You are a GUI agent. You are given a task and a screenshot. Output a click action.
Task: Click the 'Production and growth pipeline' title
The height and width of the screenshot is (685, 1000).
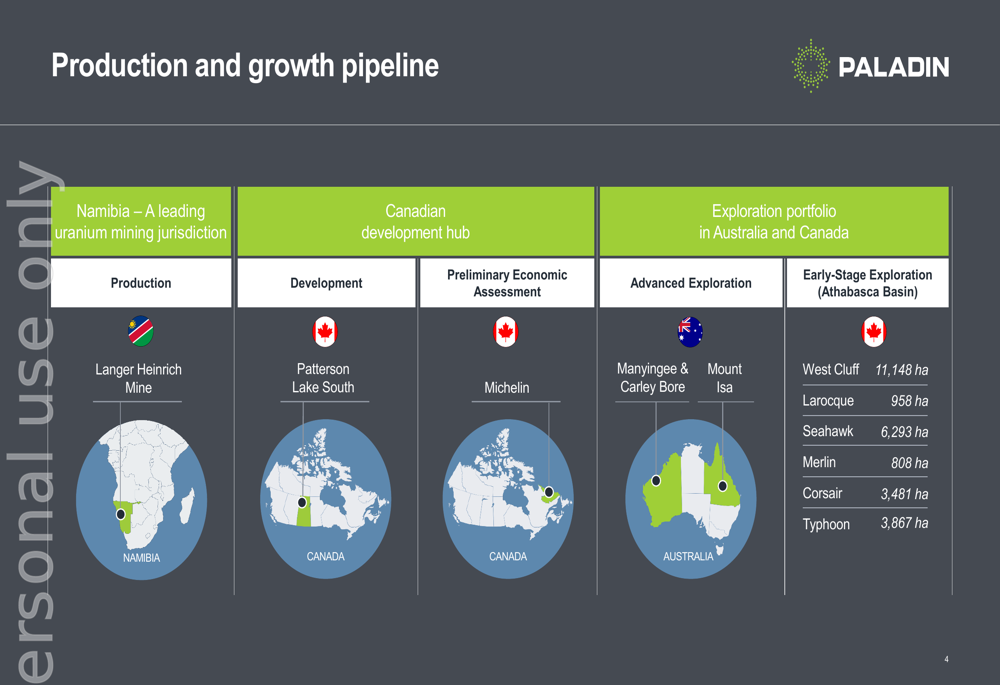click(x=245, y=66)
